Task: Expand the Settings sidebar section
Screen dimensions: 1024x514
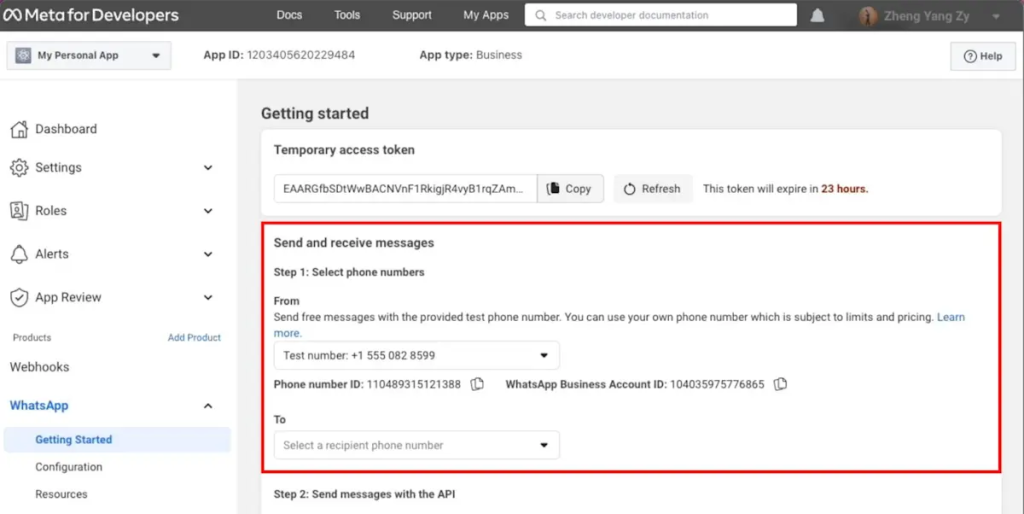Action: 208,168
